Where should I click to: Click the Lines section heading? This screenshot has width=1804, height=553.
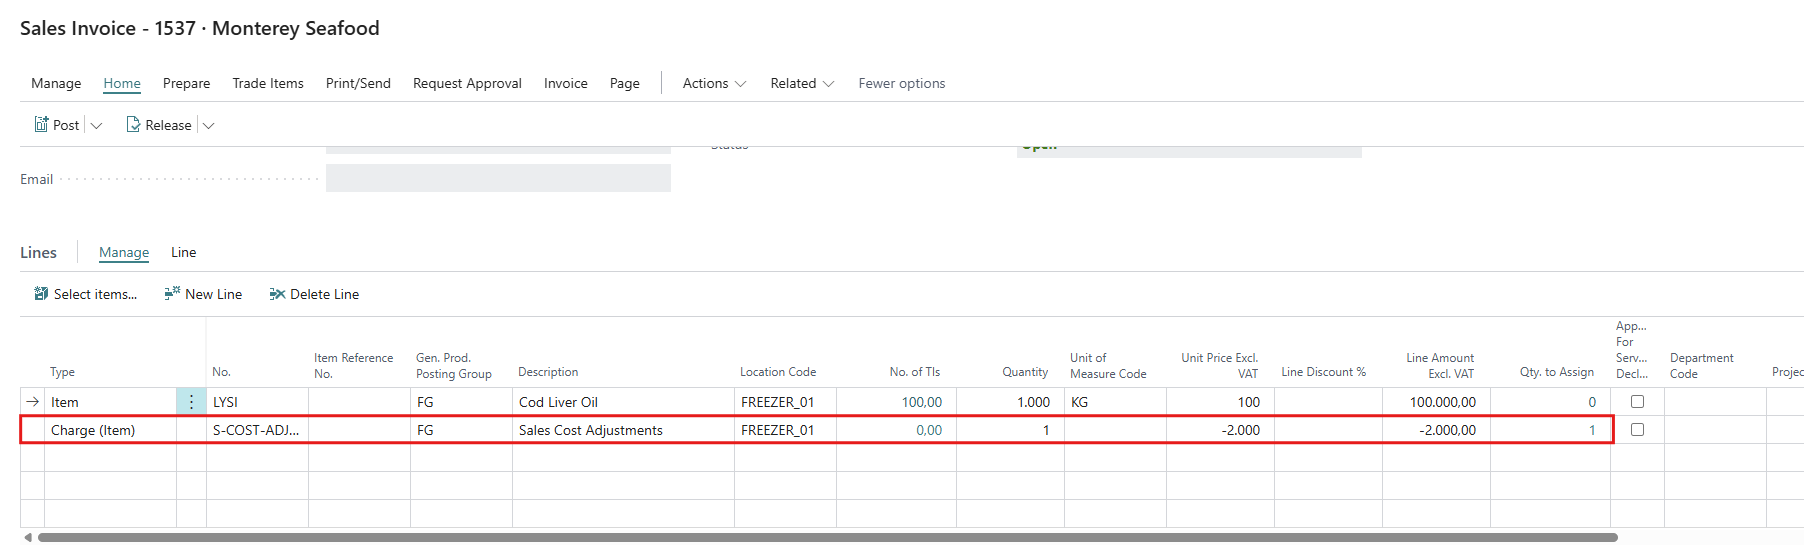click(x=38, y=252)
